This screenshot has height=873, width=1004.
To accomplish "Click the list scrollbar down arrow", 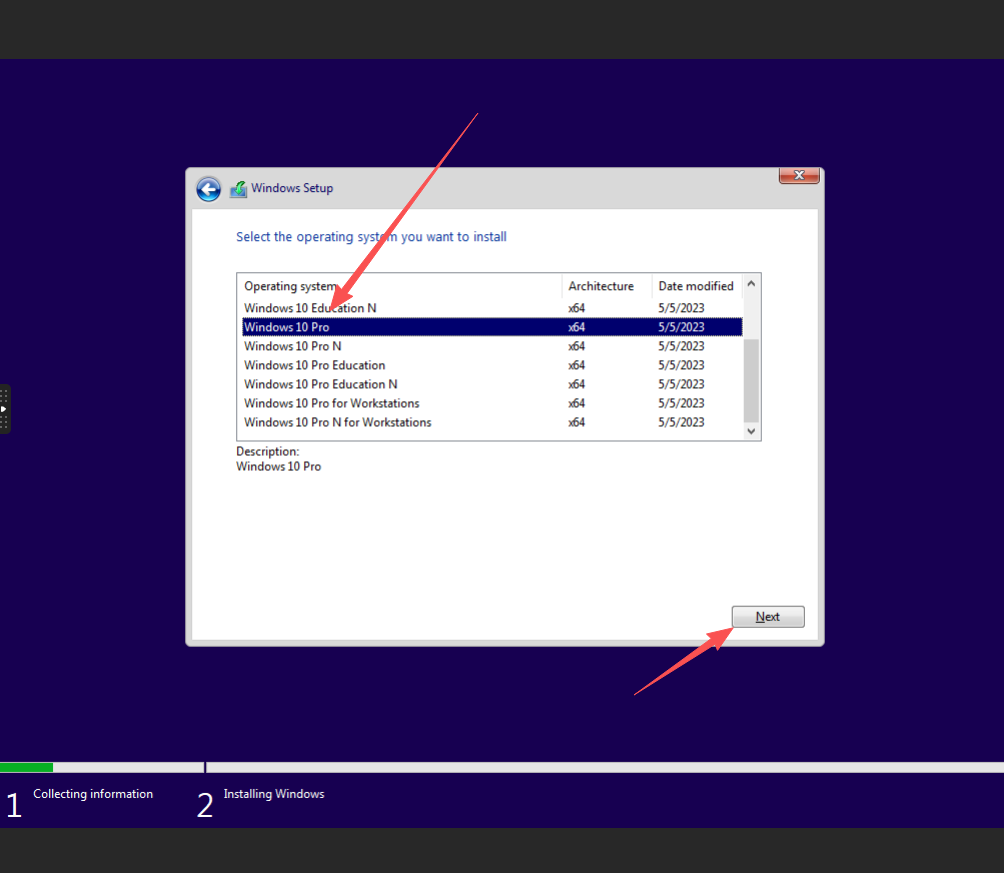I will tap(751, 431).
